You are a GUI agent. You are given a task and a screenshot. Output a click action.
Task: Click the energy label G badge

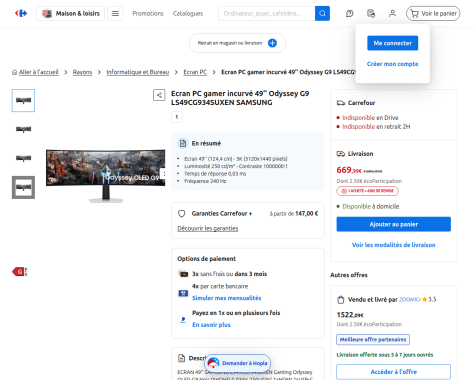(20, 272)
